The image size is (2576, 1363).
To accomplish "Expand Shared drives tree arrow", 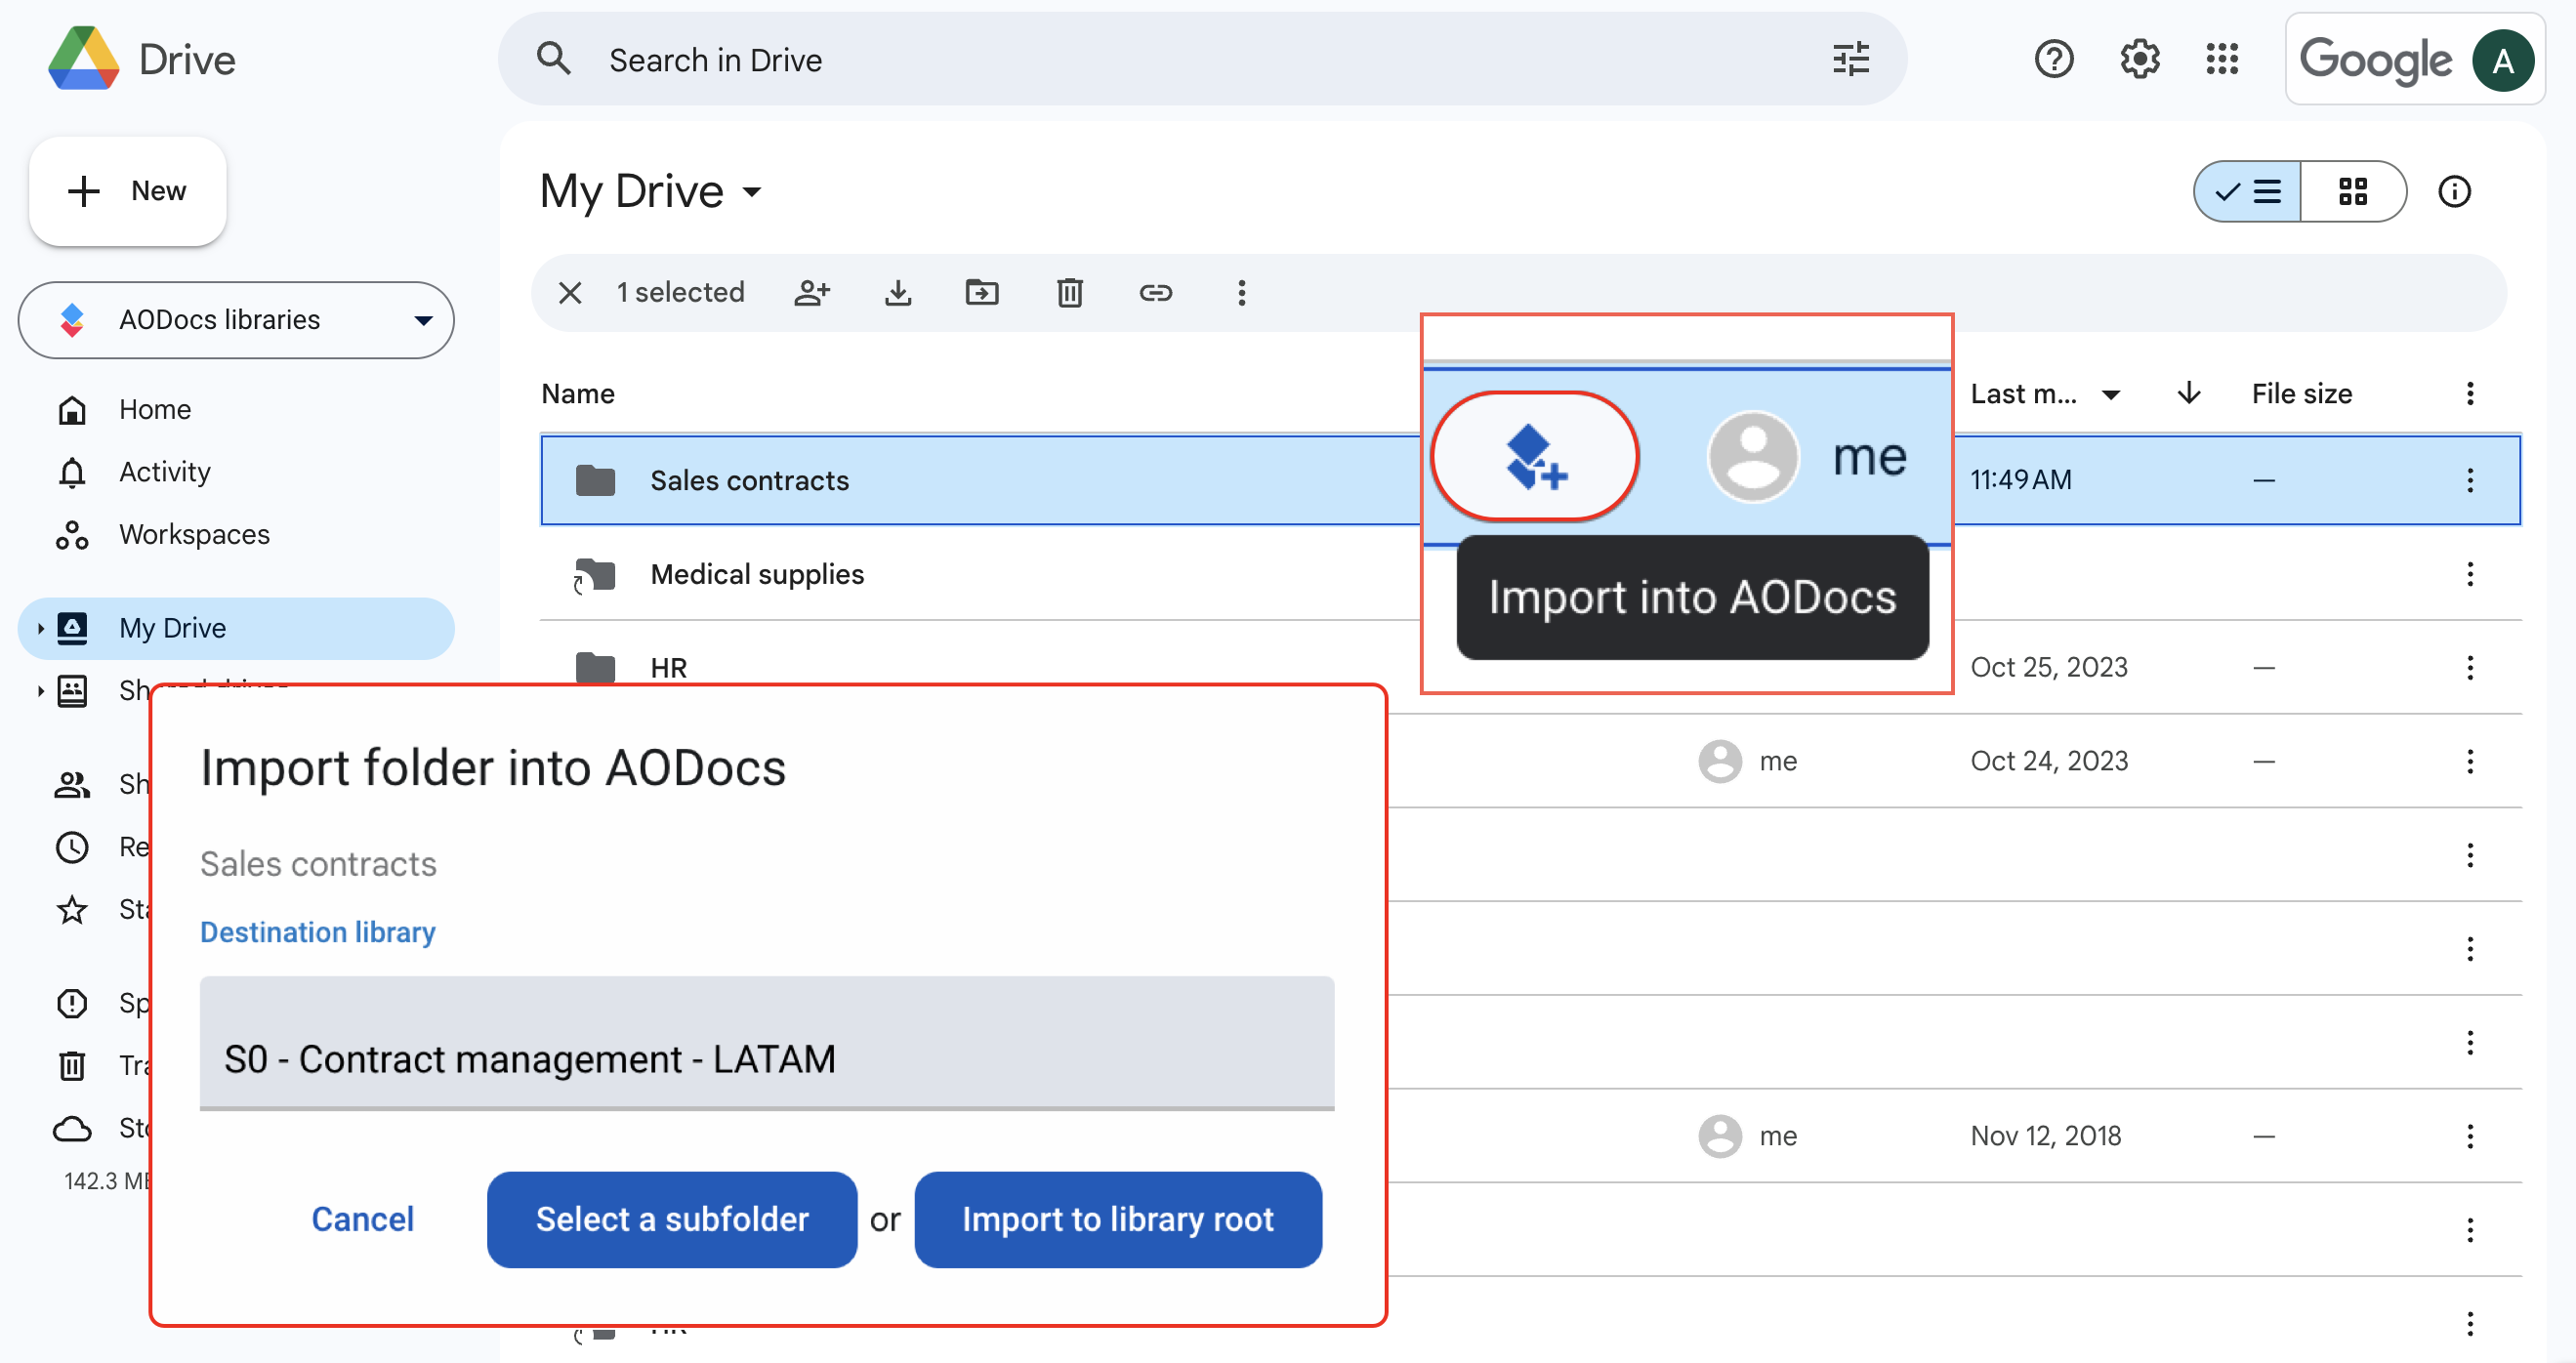I will pyautogui.click(x=40, y=690).
